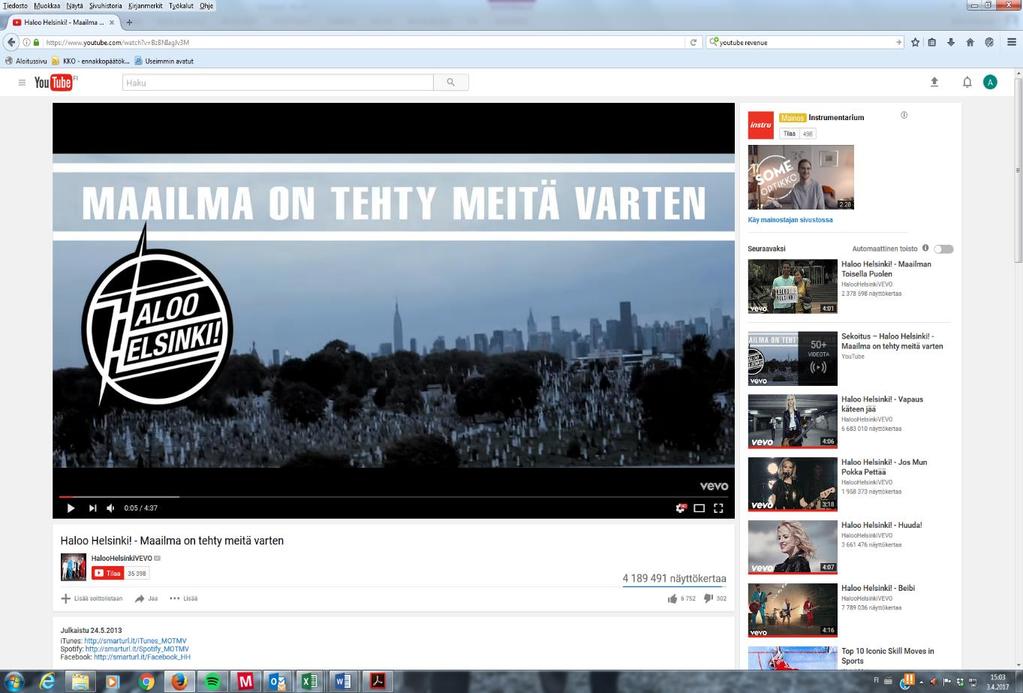1023x693 pixels.
Task: Switch to theater mode
Action: (x=699, y=508)
